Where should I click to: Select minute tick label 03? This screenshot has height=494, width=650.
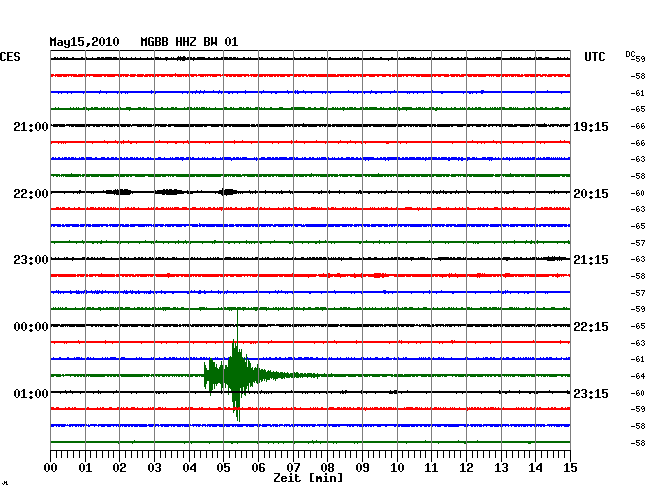154,468
